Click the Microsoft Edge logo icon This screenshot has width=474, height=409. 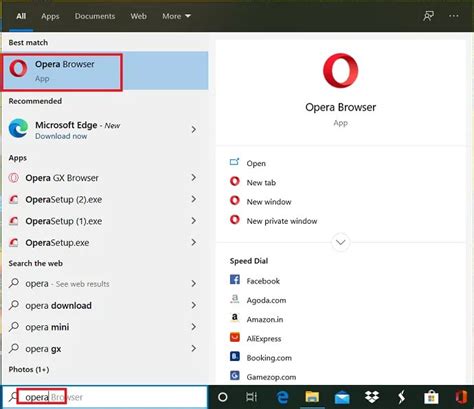(x=18, y=128)
